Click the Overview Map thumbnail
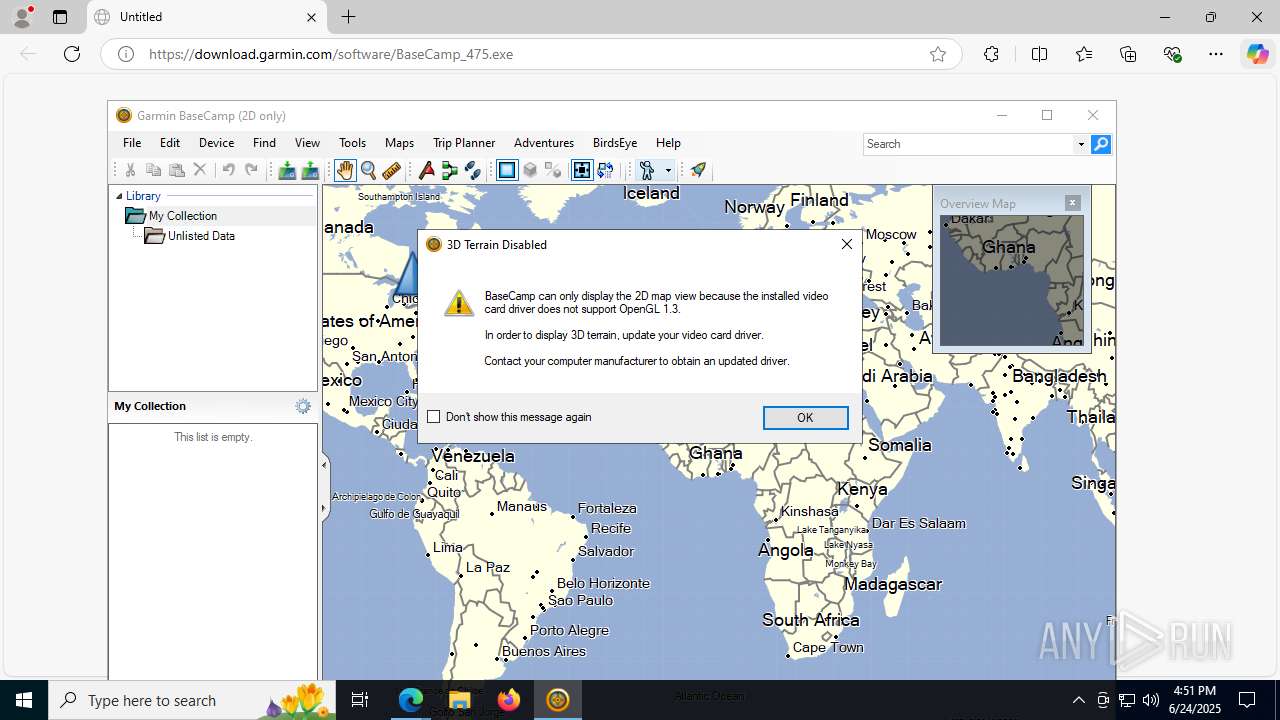 tap(1011, 281)
